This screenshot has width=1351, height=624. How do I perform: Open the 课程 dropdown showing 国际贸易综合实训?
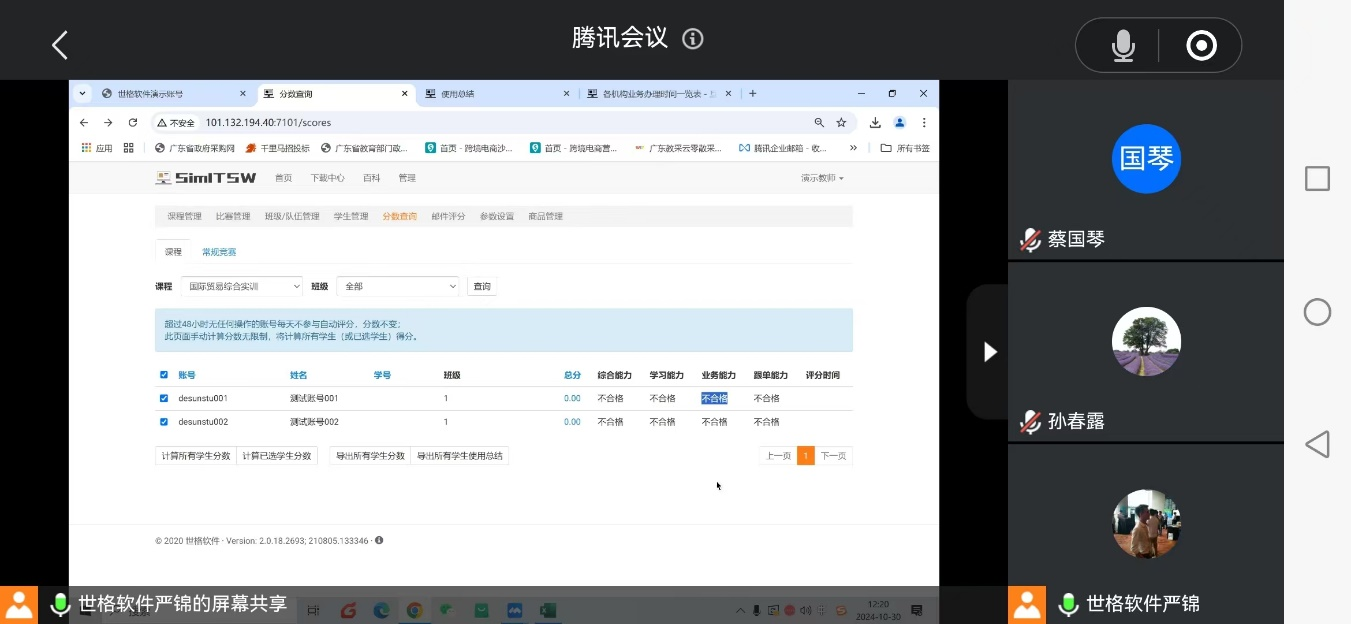[242, 286]
